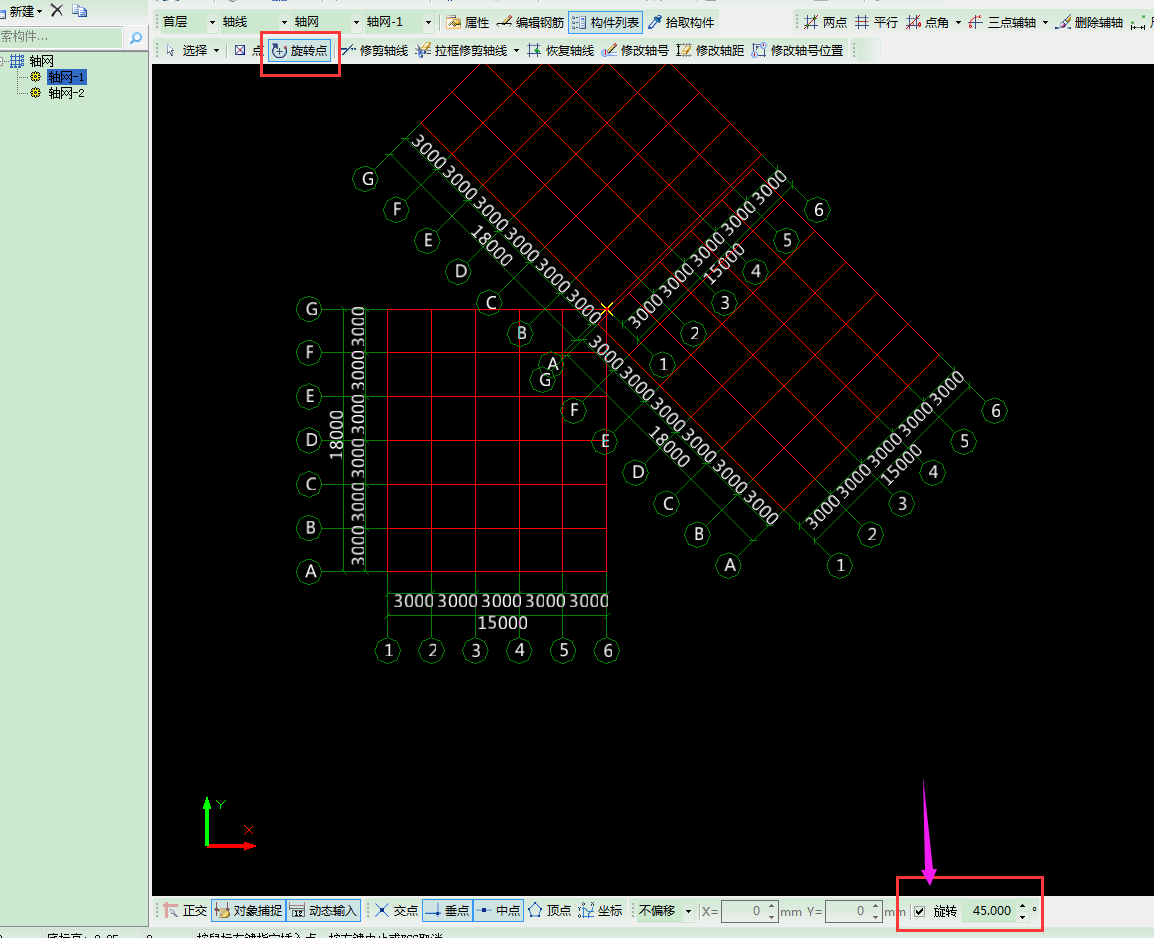Open the 不偏移 offset mode dropdown
Image resolution: width=1154 pixels, height=938 pixels.
(x=688, y=911)
